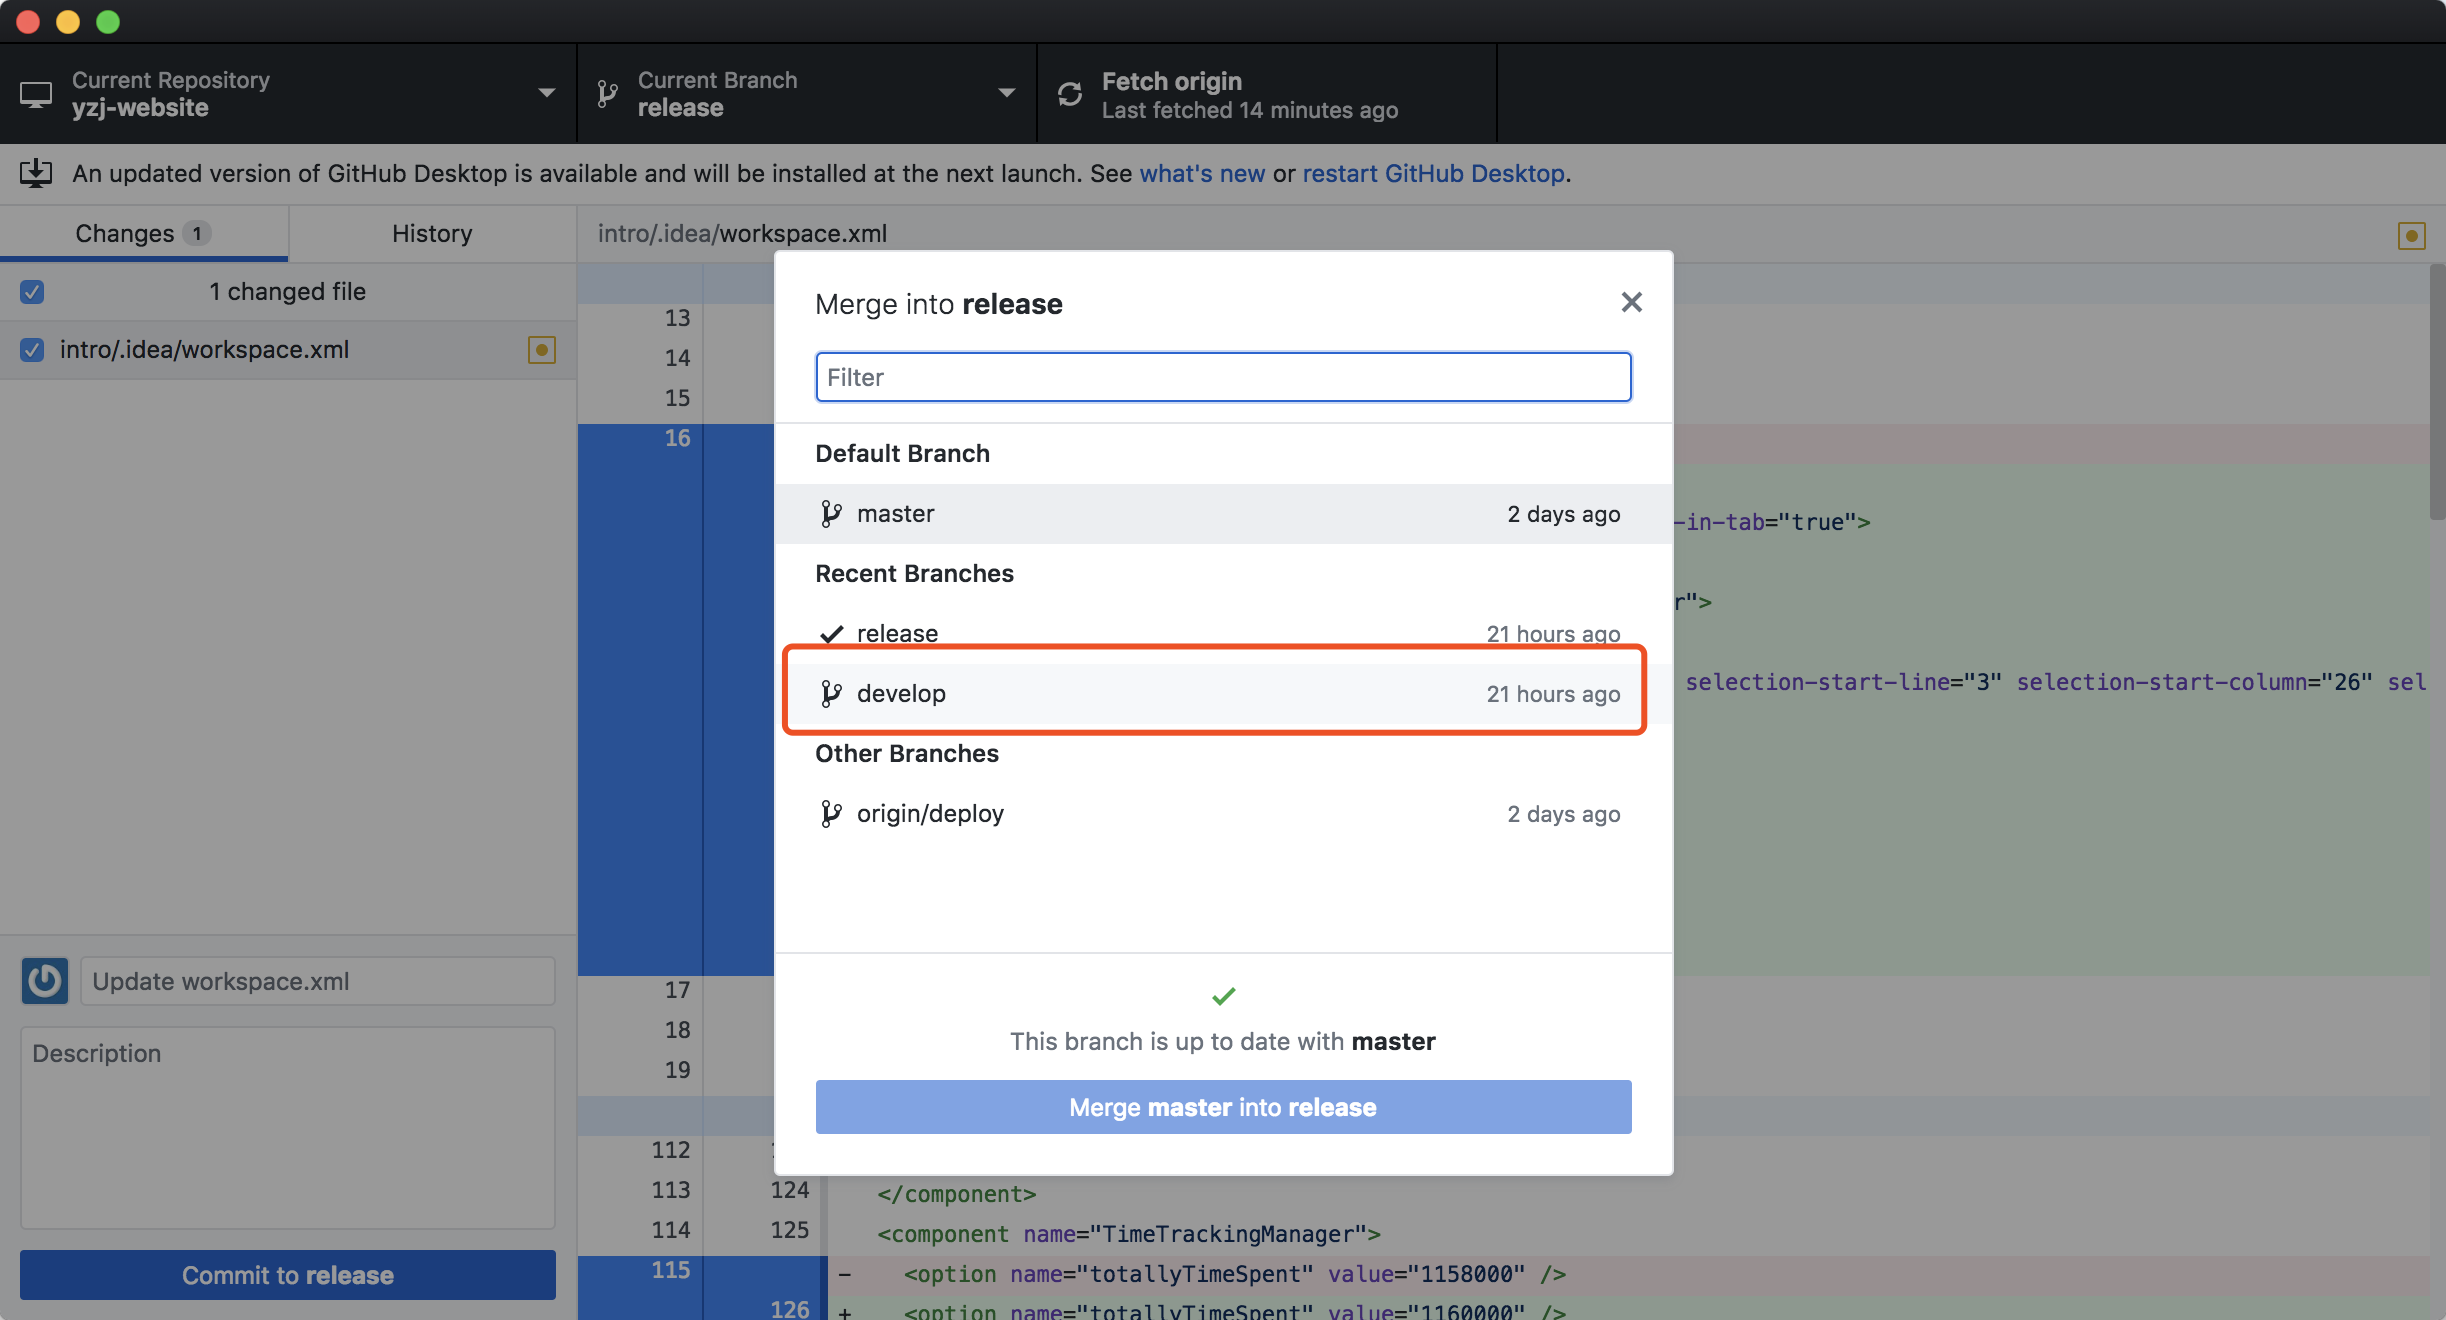2446x1320 pixels.
Task: Select the release branch in Recent Branches
Action: click(1223, 634)
